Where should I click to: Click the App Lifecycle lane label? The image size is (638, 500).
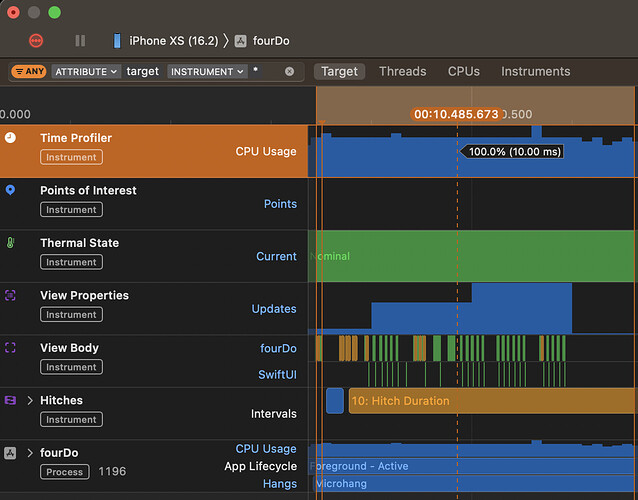coord(260,466)
